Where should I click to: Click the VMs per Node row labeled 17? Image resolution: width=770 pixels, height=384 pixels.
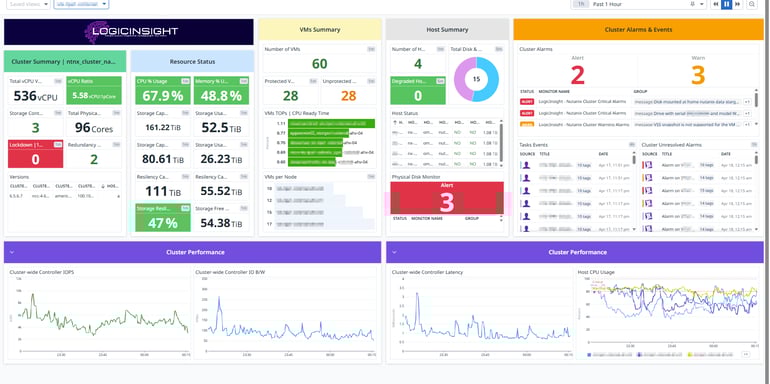pos(324,224)
